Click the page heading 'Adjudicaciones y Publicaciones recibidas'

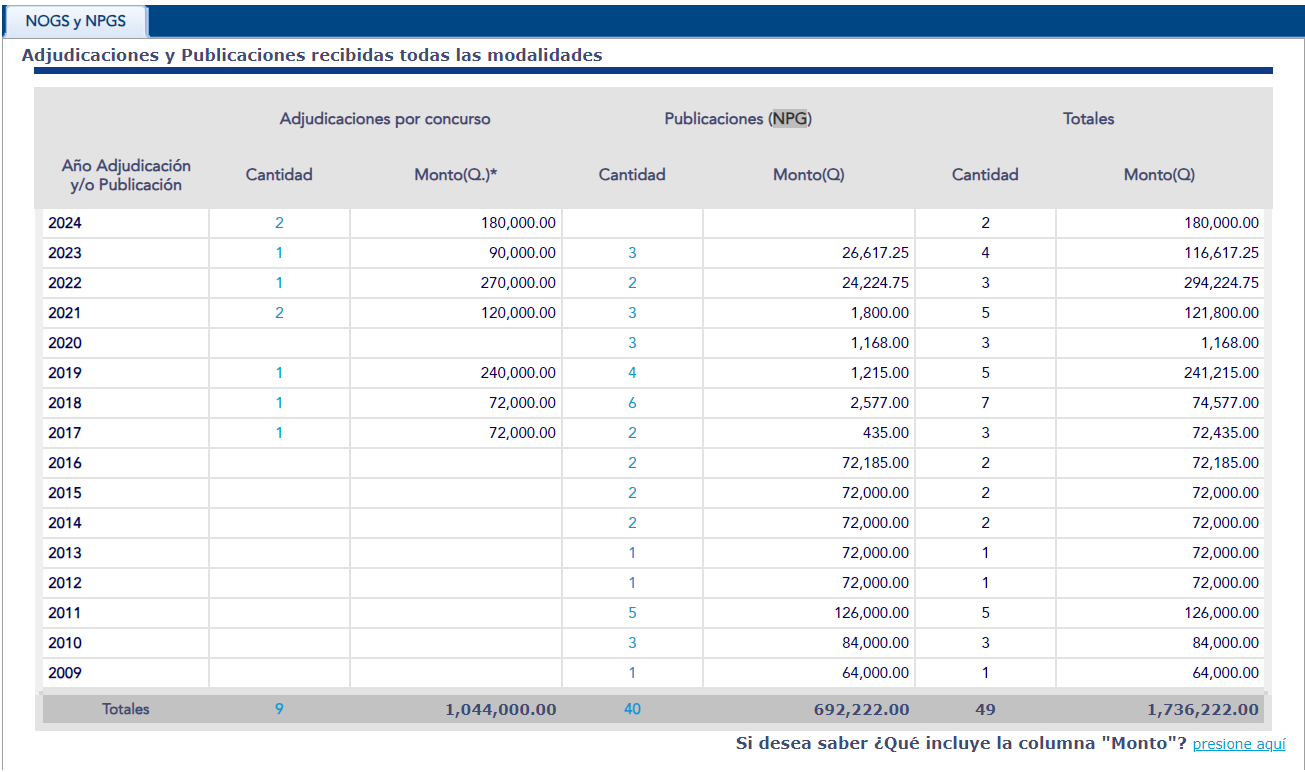point(312,55)
